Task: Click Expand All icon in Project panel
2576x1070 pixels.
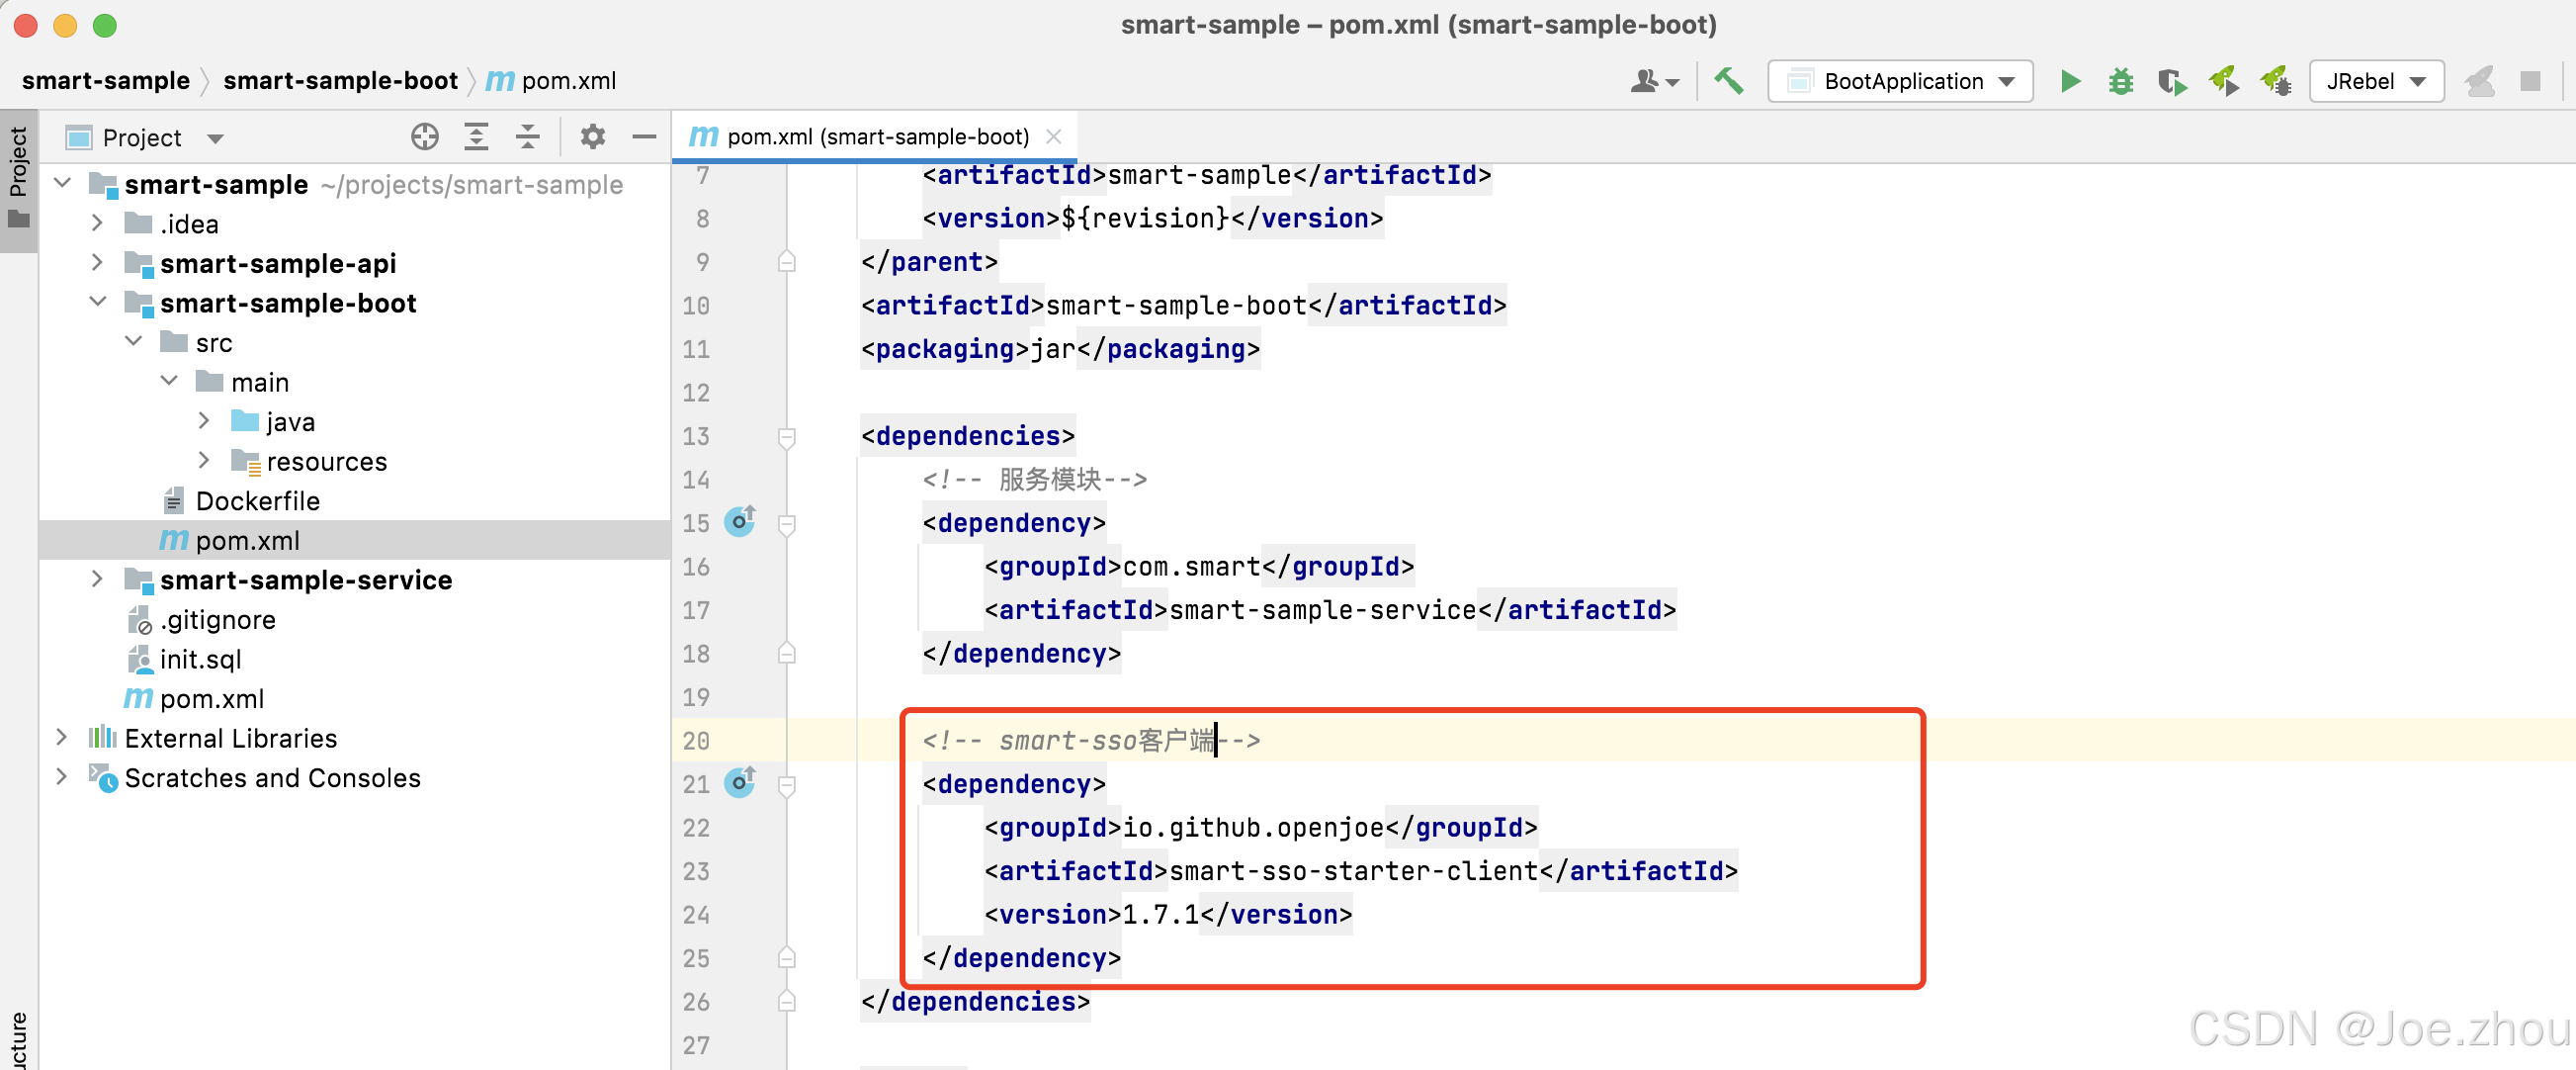Action: pos(477,137)
